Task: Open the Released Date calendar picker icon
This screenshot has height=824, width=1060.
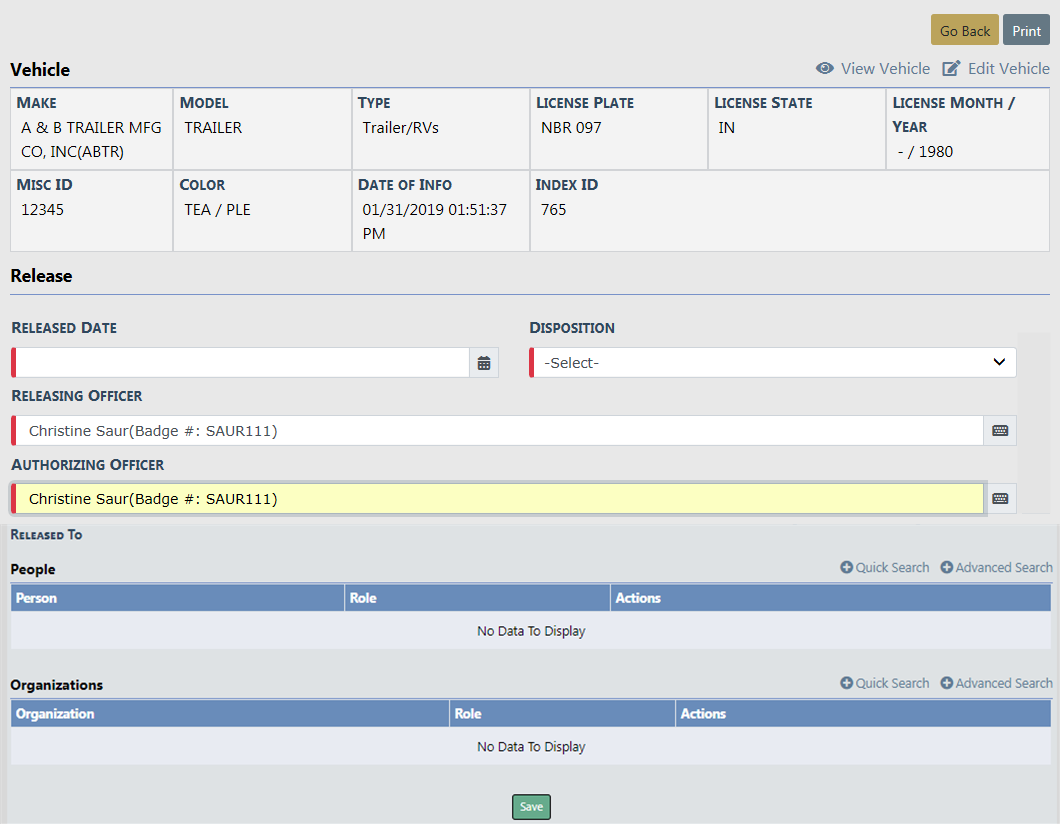Action: (x=484, y=363)
